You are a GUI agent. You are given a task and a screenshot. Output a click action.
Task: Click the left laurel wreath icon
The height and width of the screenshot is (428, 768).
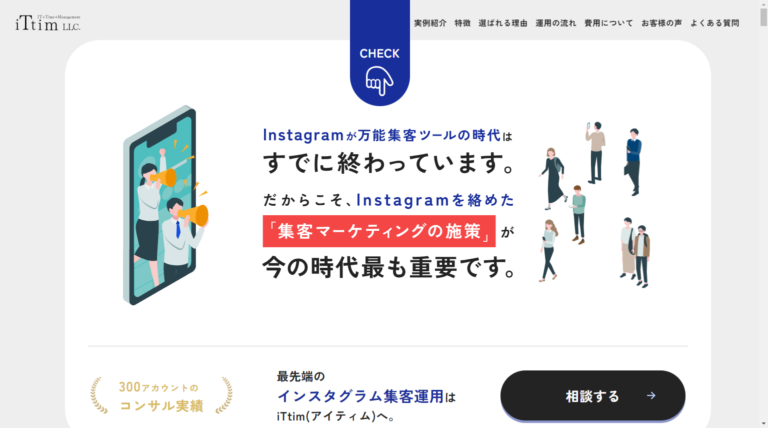point(98,395)
